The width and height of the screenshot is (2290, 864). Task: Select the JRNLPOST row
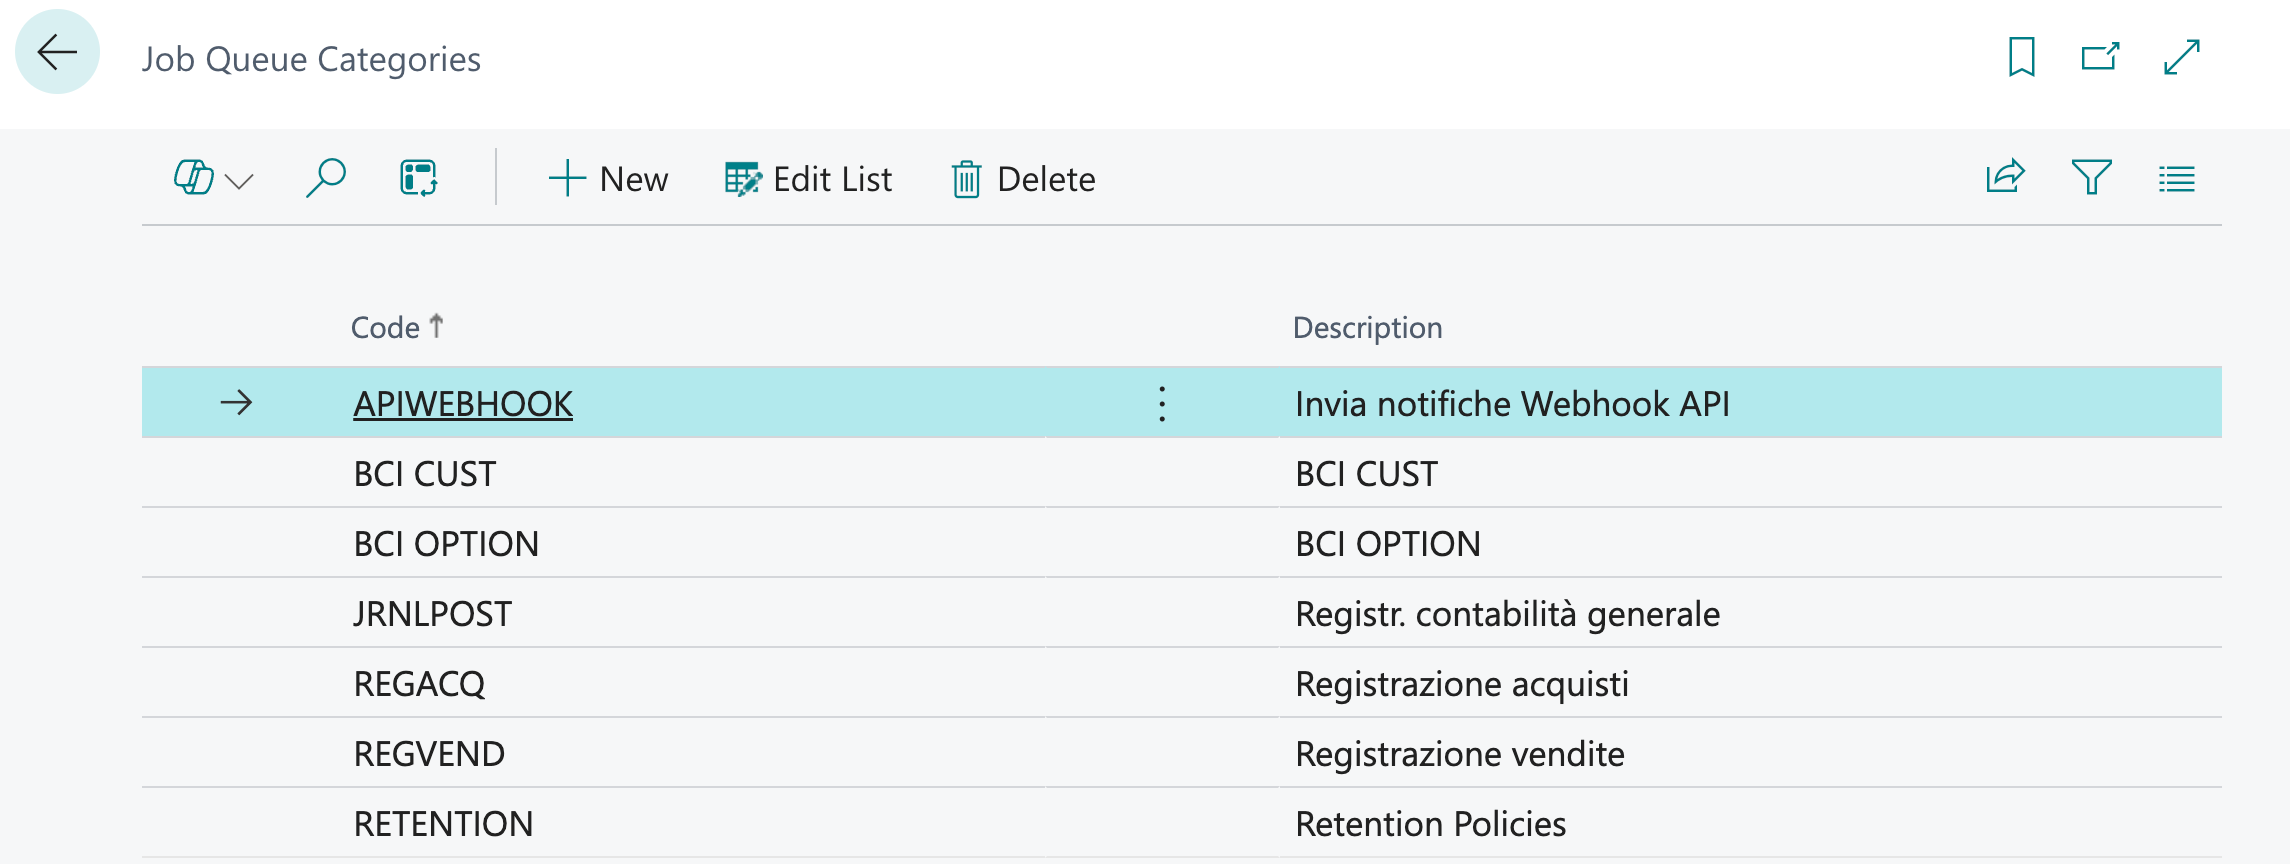[433, 614]
